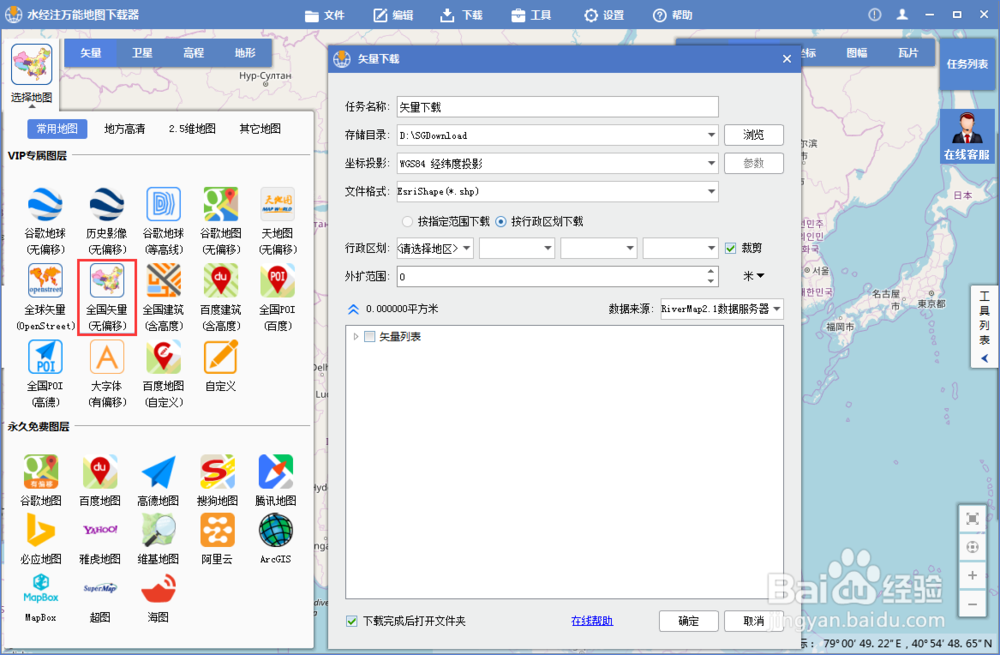Open the 编辑 menu
Image resolution: width=1000 pixels, height=655 pixels.
pyautogui.click(x=393, y=15)
